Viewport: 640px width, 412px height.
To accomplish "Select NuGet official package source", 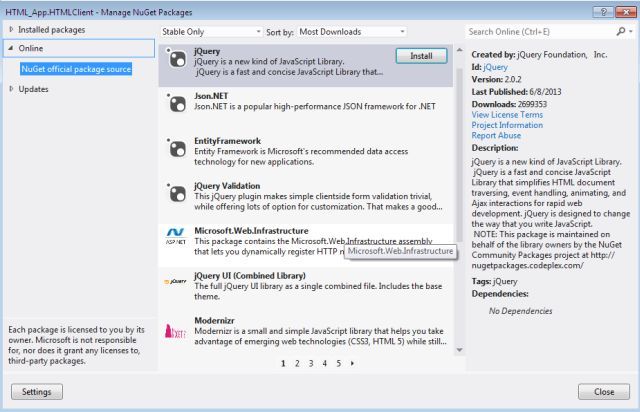I will pyautogui.click(x=76, y=69).
